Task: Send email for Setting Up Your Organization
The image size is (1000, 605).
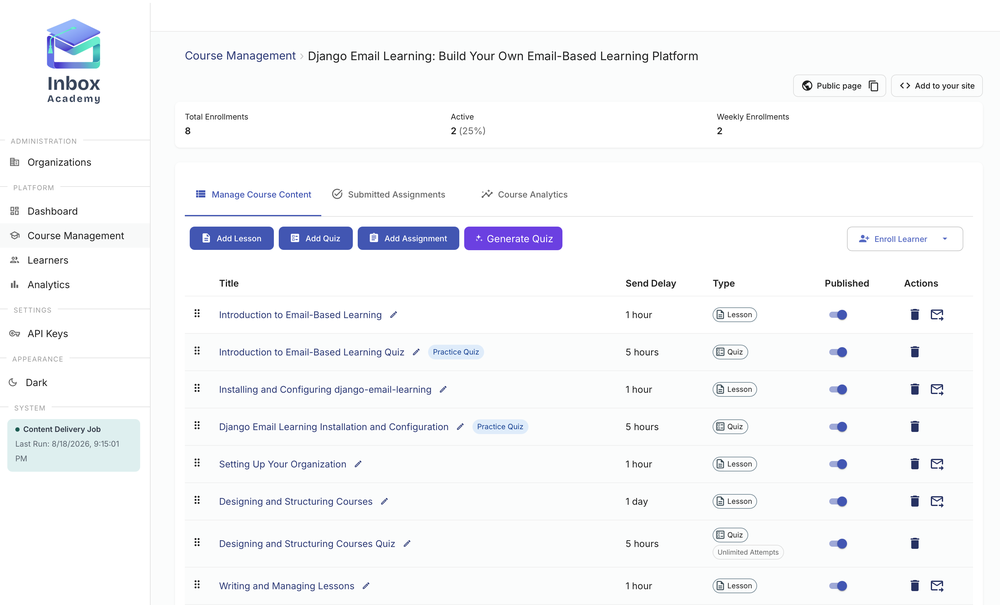Action: 937,463
